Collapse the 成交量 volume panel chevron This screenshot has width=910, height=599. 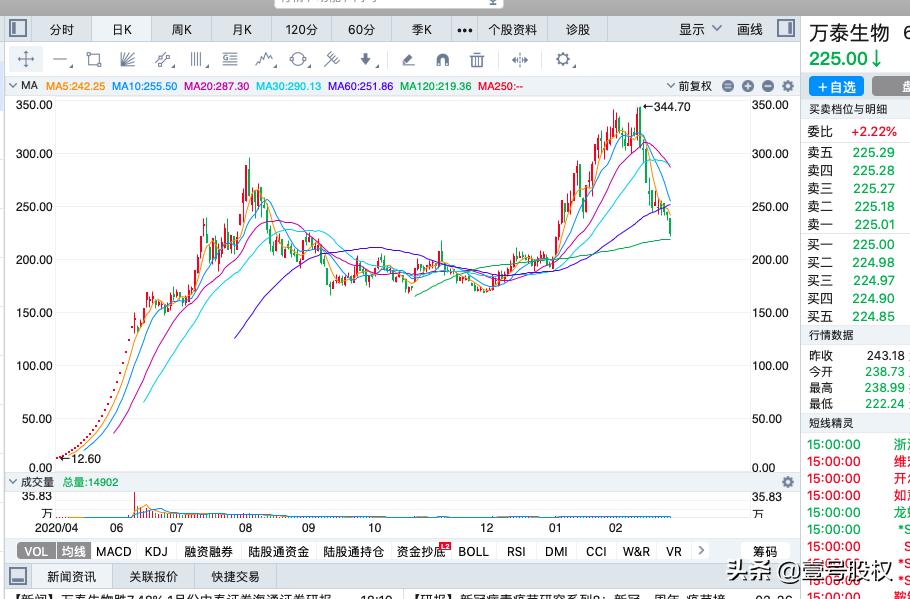[10, 481]
